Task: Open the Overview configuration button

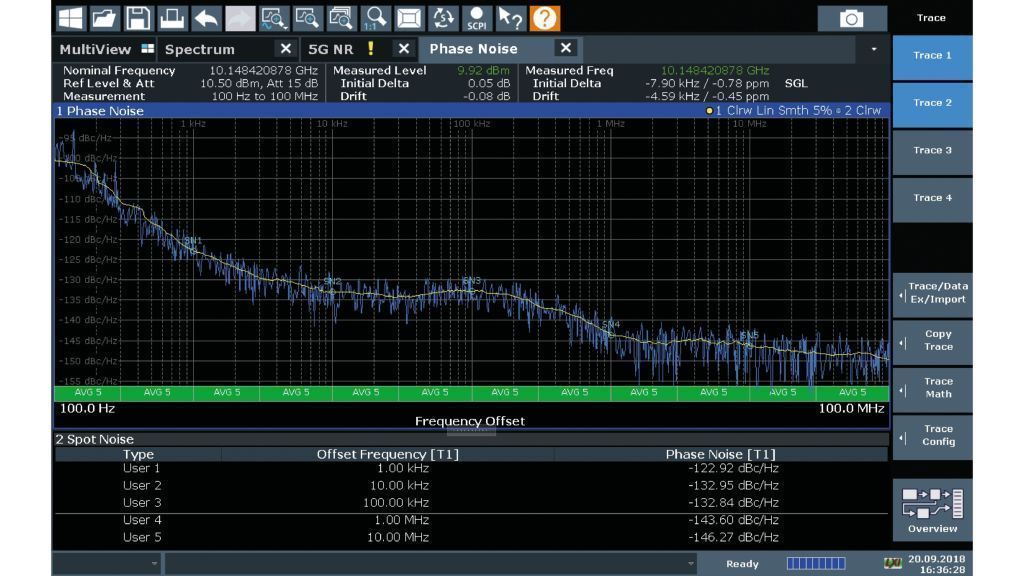Action: tap(932, 510)
